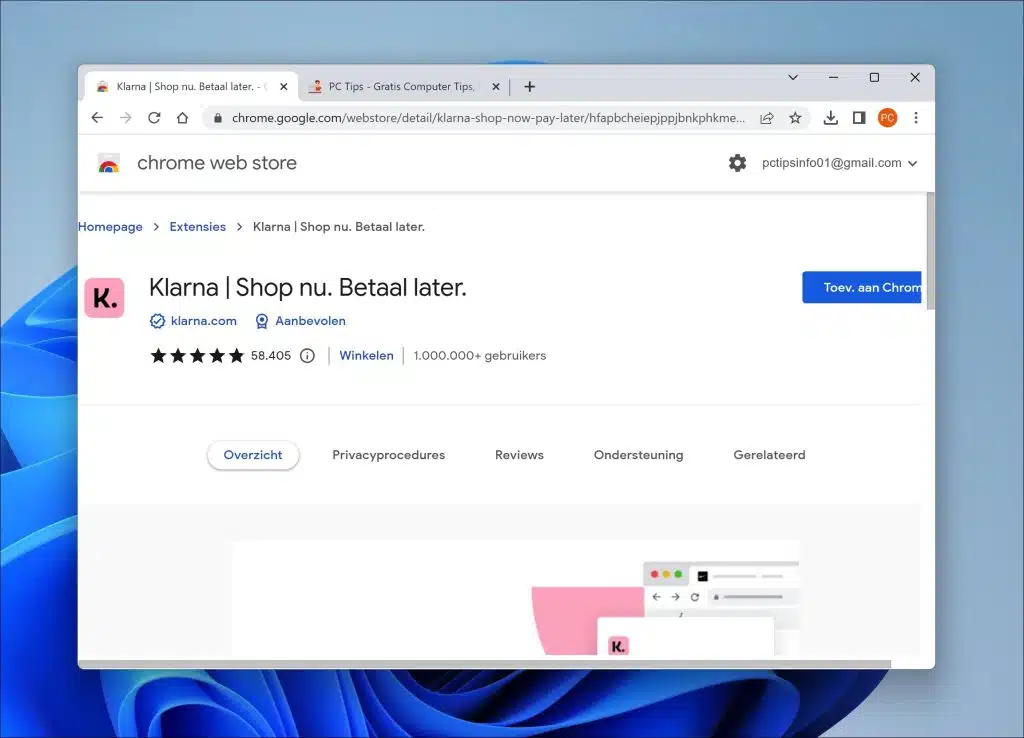Switch to the Klarna browser tab
Viewport: 1024px width, 738px height.
click(191, 86)
